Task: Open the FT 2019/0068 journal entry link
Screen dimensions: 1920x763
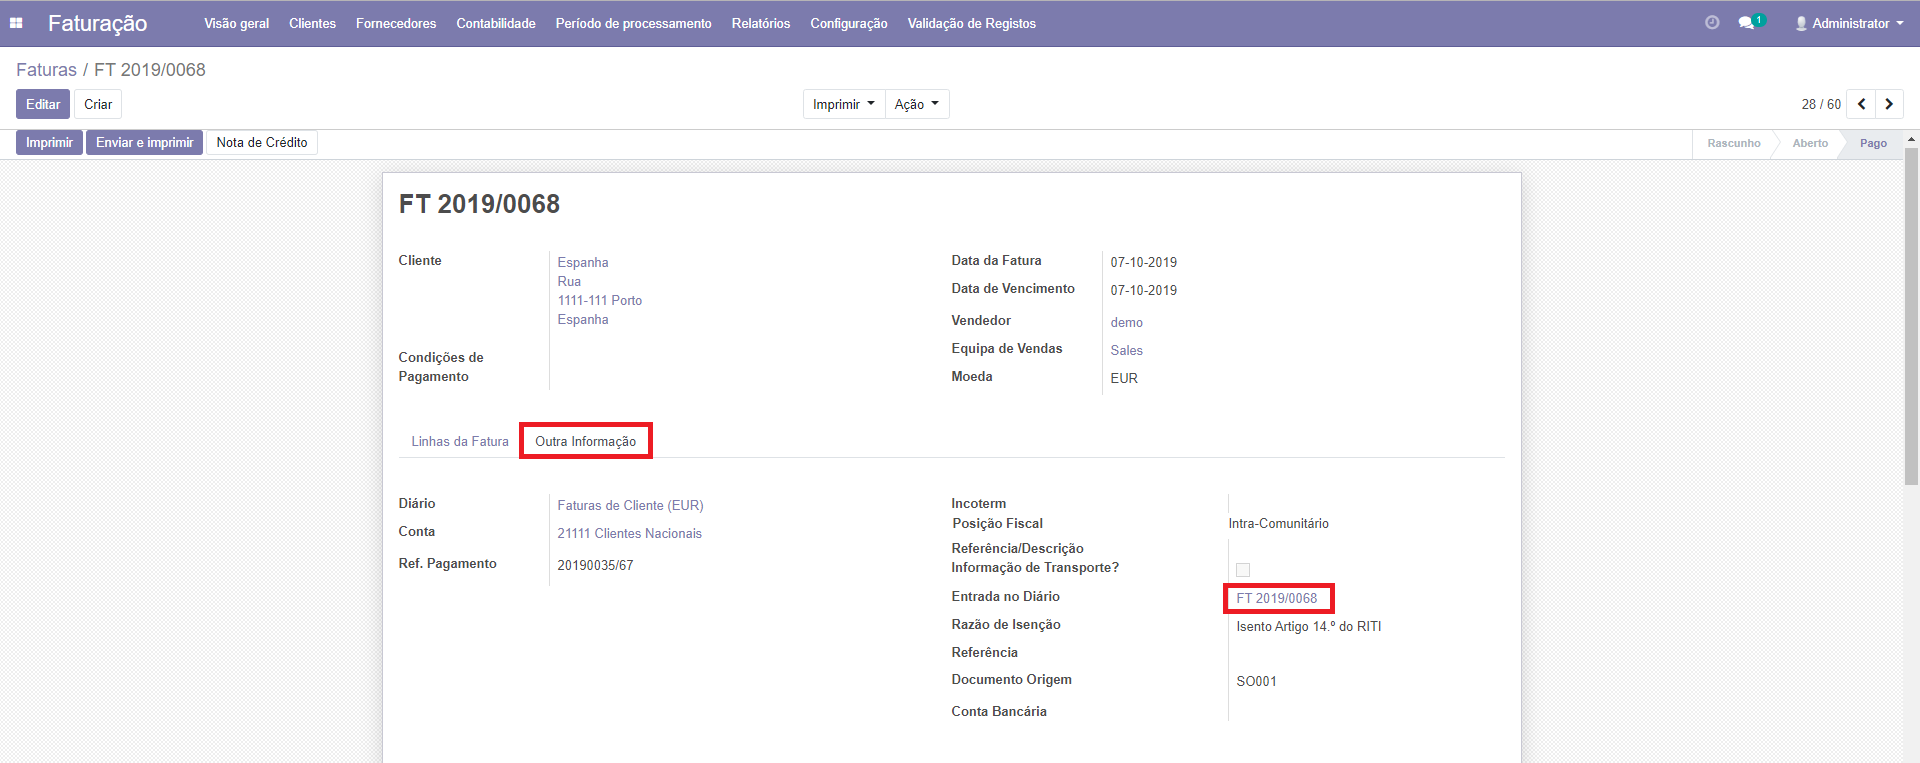Action: click(1277, 598)
